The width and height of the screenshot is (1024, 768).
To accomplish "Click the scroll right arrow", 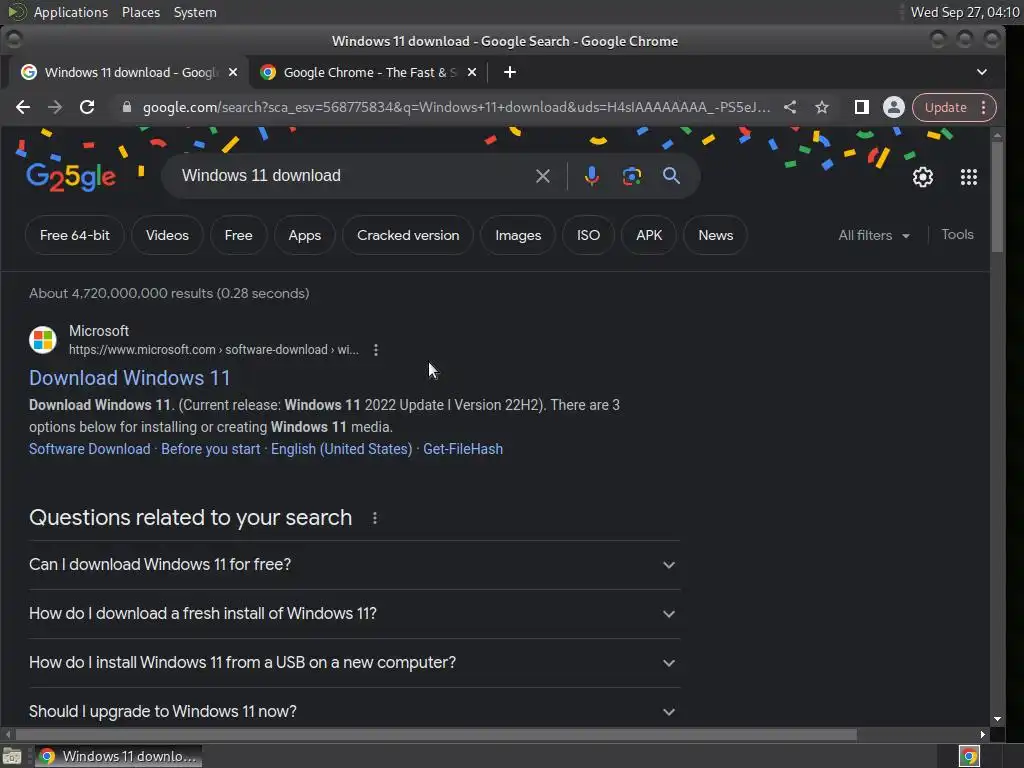I will [x=982, y=735].
